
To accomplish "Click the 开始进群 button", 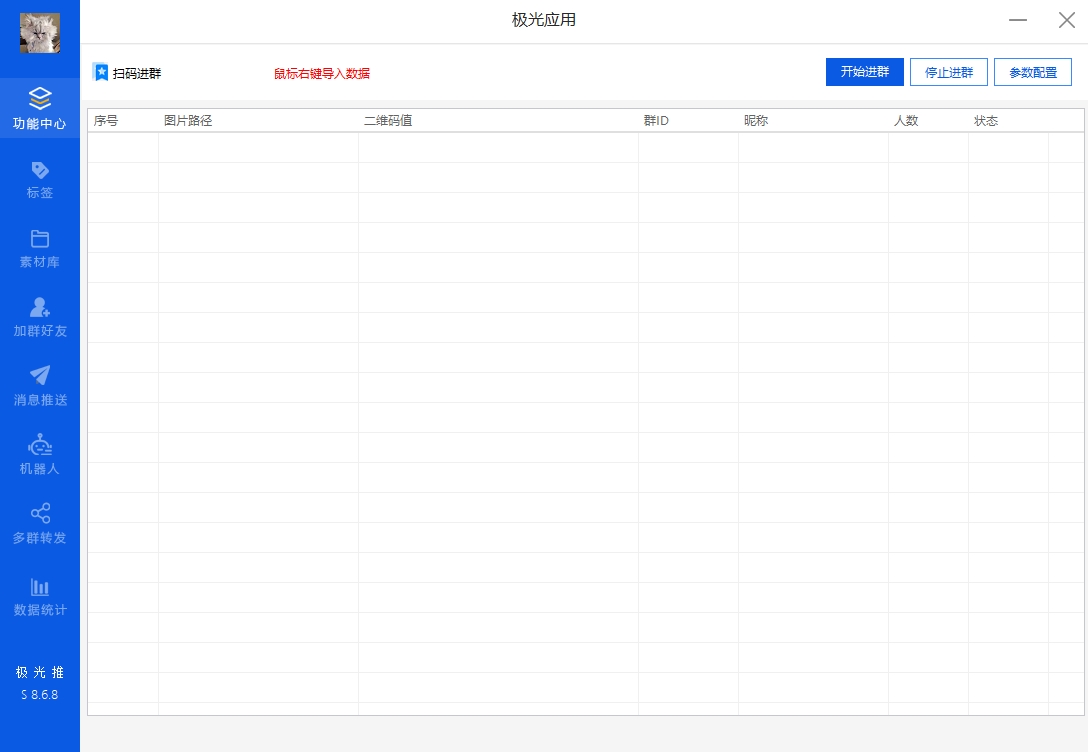I will point(865,72).
